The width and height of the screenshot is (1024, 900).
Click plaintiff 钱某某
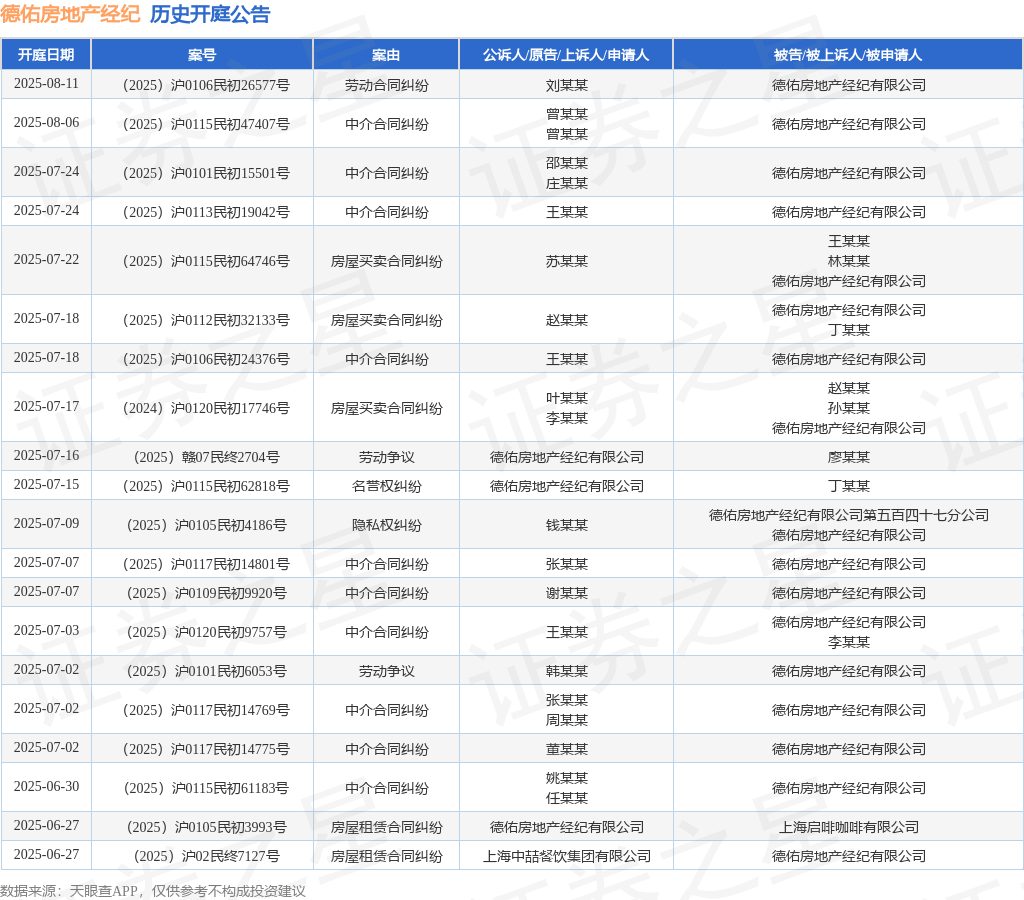pos(567,525)
